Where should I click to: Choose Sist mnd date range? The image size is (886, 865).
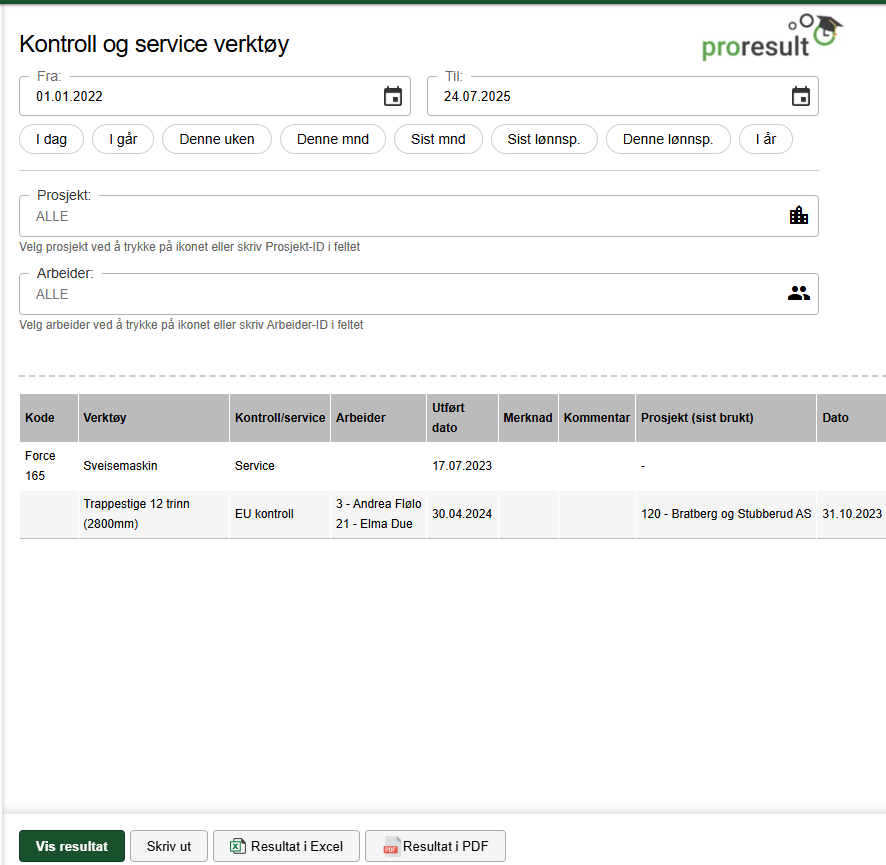(x=438, y=139)
